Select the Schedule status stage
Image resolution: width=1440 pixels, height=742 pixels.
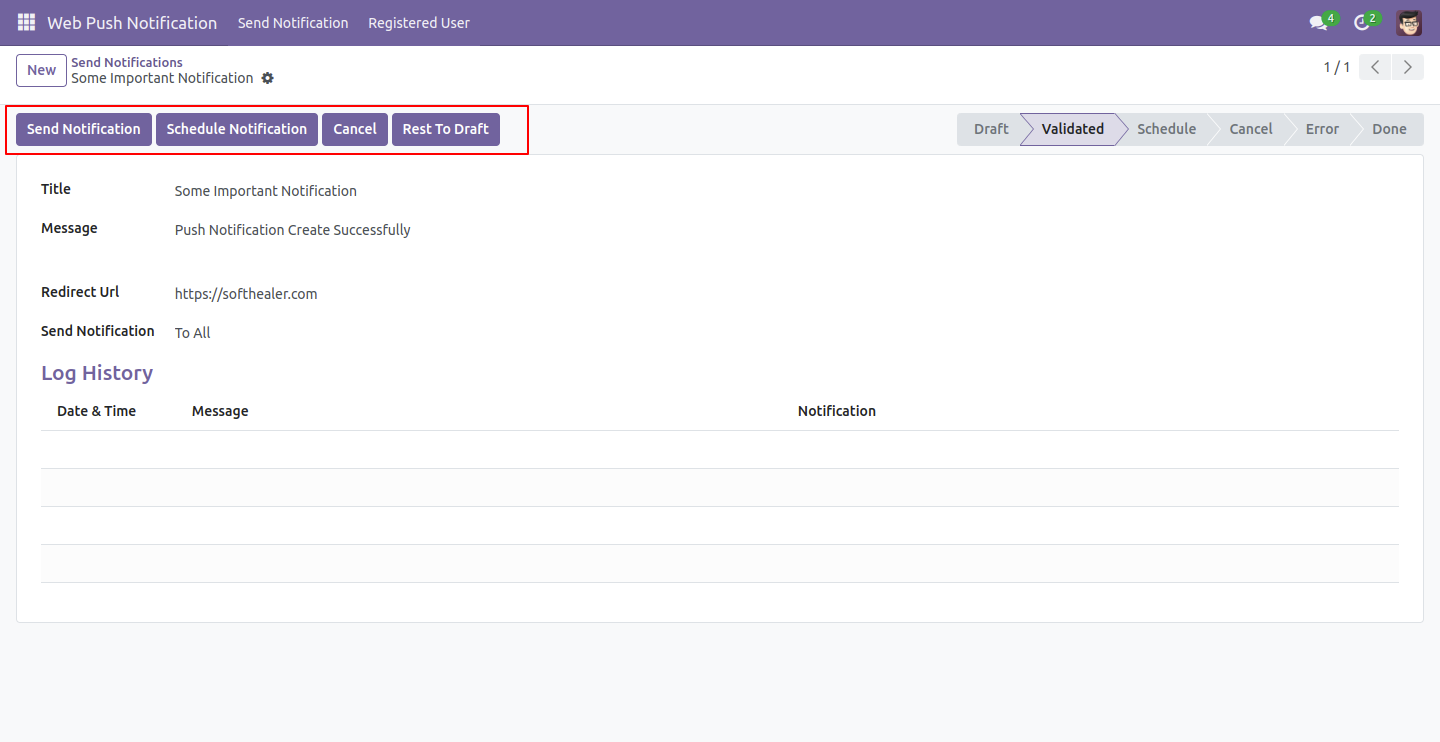pos(1166,129)
